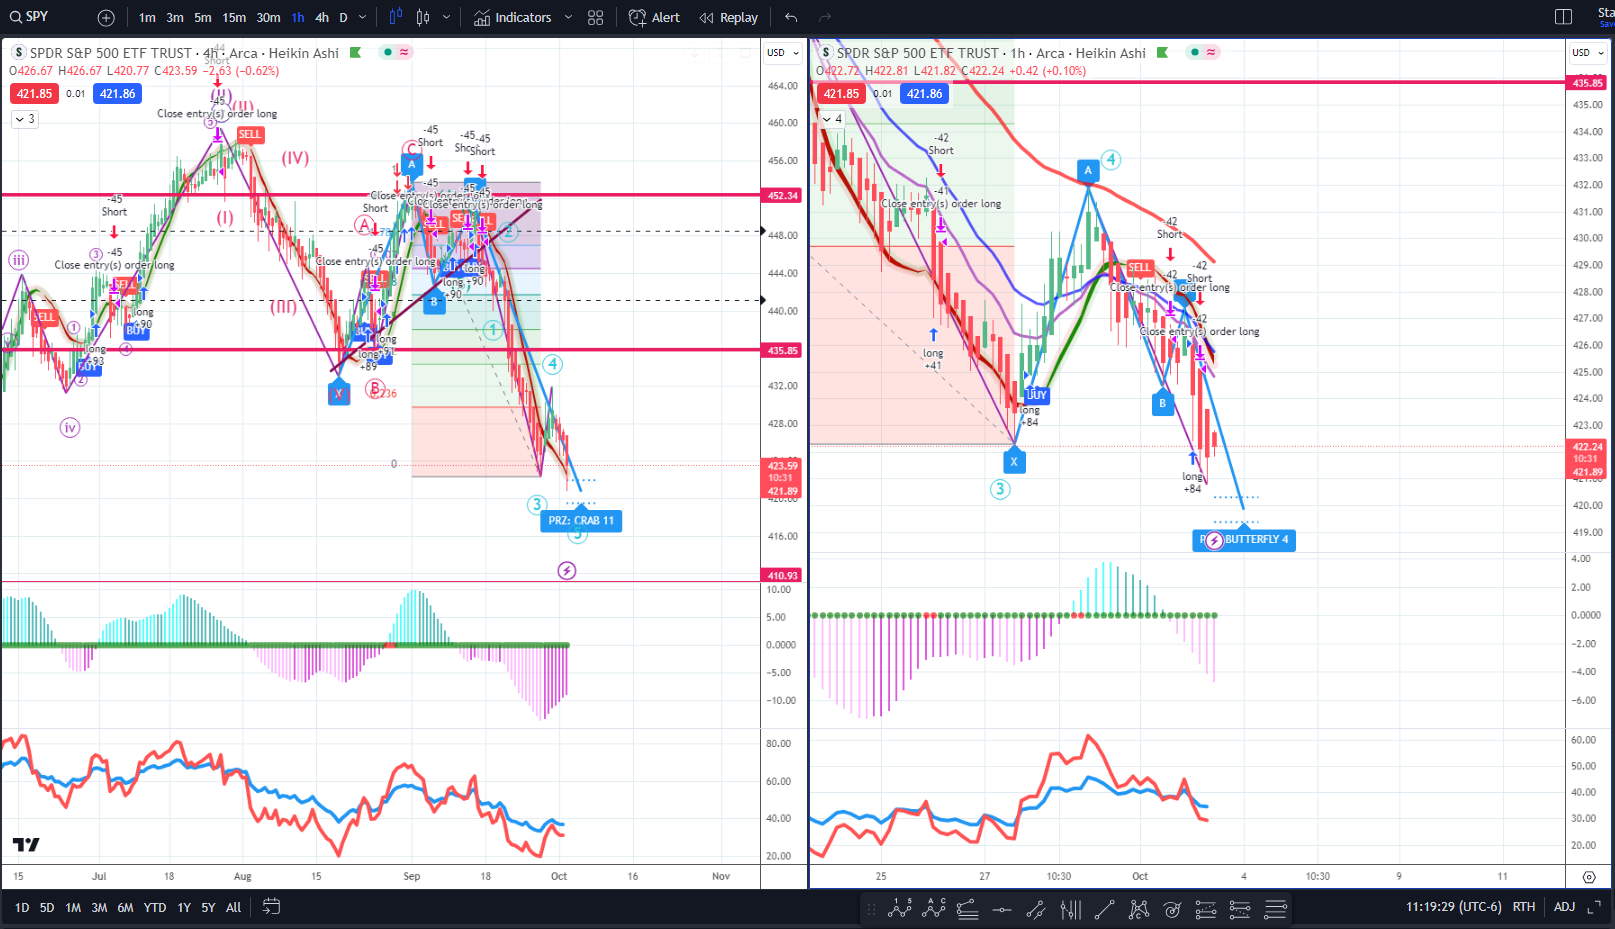This screenshot has width=1615, height=929.
Task: Click the redo arrow
Action: (825, 18)
